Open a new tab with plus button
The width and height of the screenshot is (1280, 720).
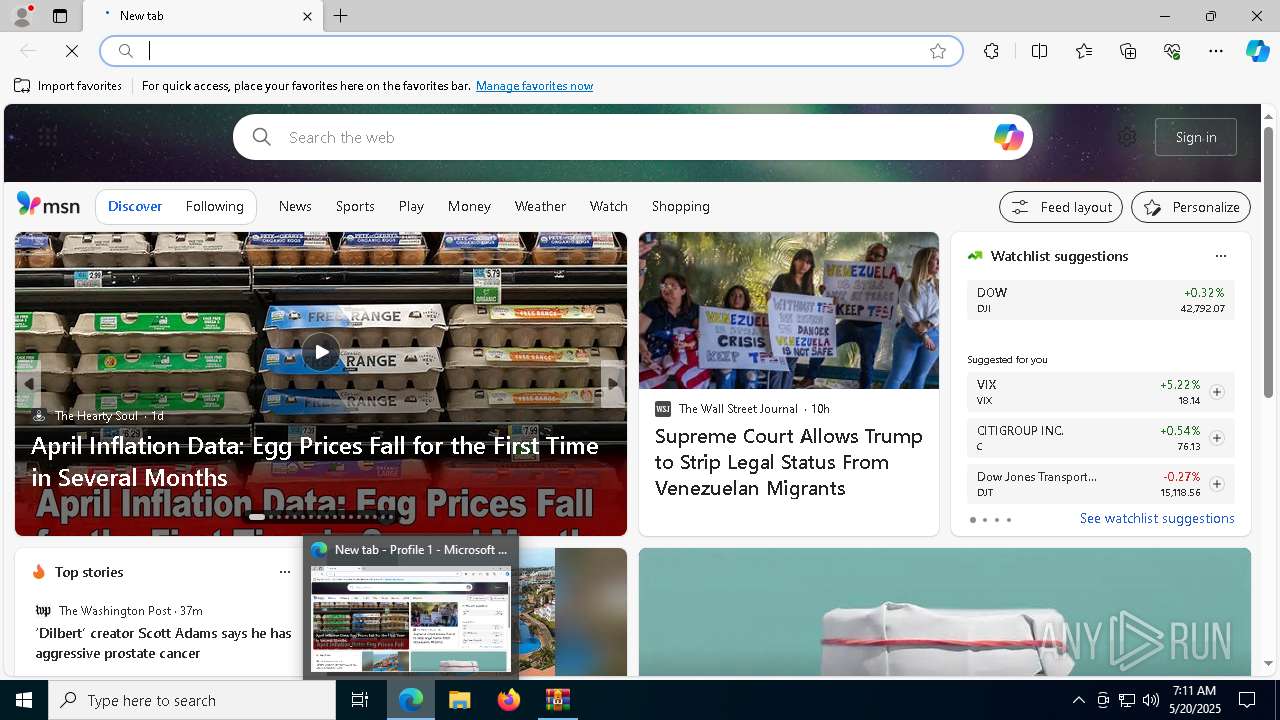[x=340, y=16]
